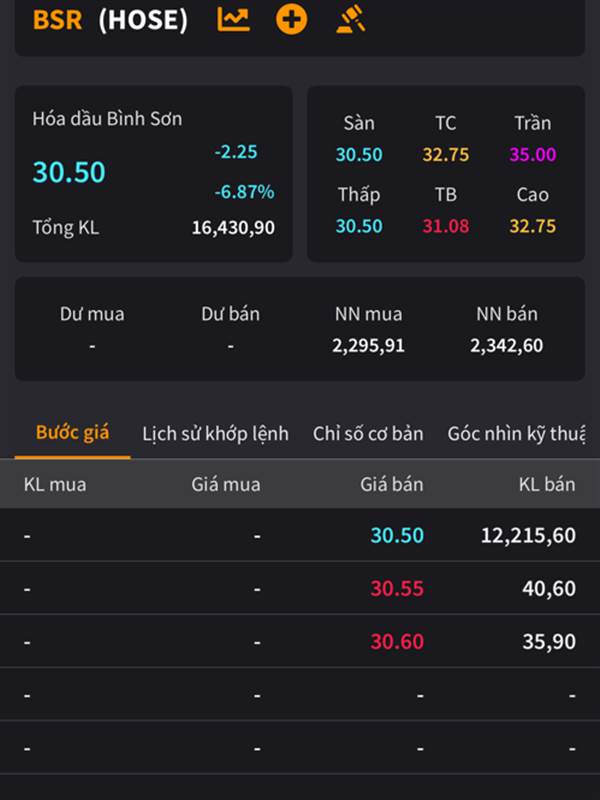Tap the Dư bán label
Screen dimensions: 600x800
pos(230,314)
